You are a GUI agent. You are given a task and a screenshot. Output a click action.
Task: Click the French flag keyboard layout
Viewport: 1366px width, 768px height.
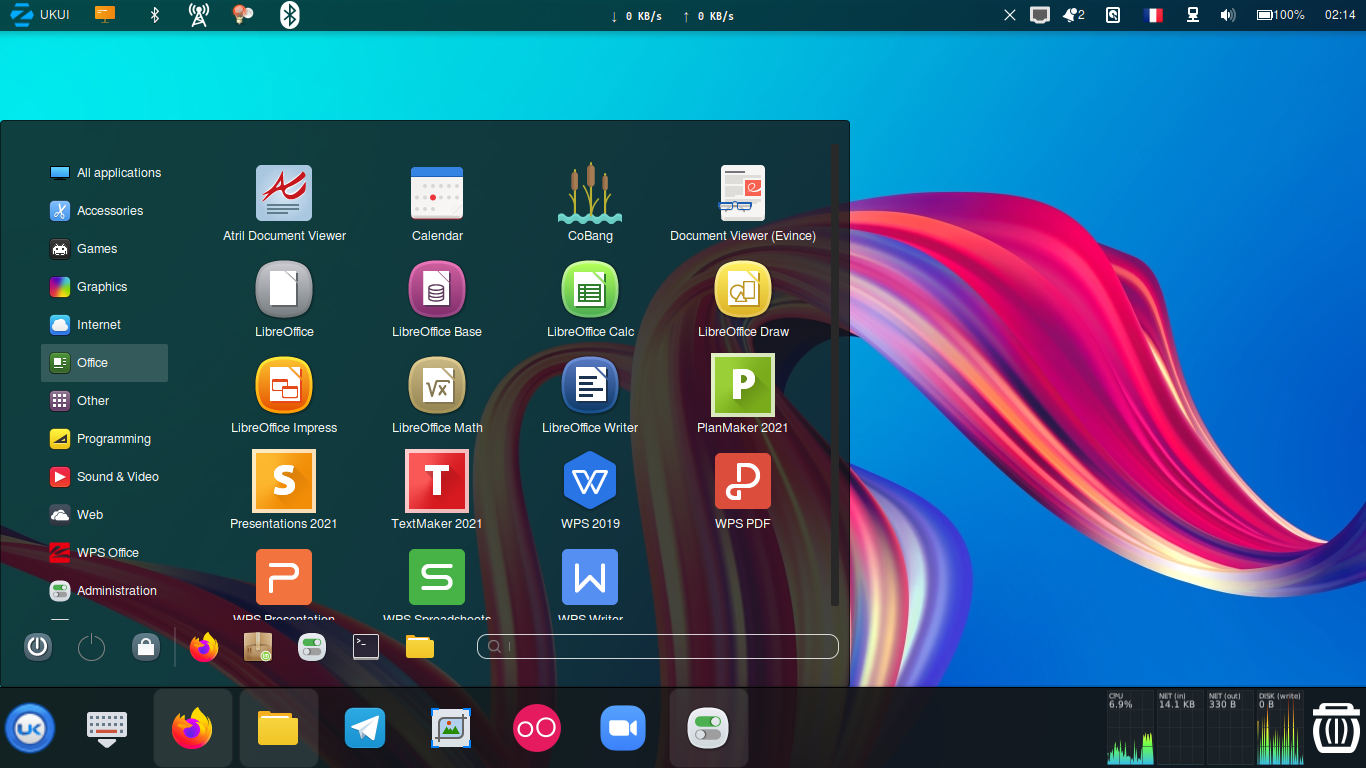[x=1153, y=15]
